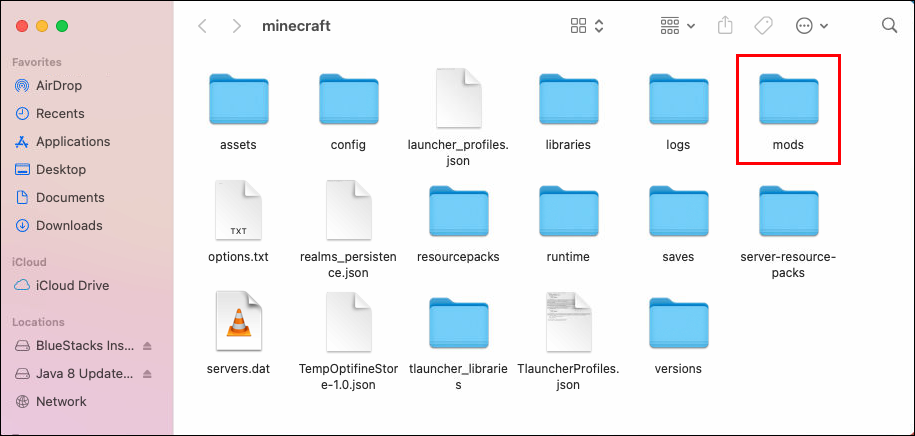915x436 pixels.
Task: Select Downloads in the sidebar
Action: 68,226
